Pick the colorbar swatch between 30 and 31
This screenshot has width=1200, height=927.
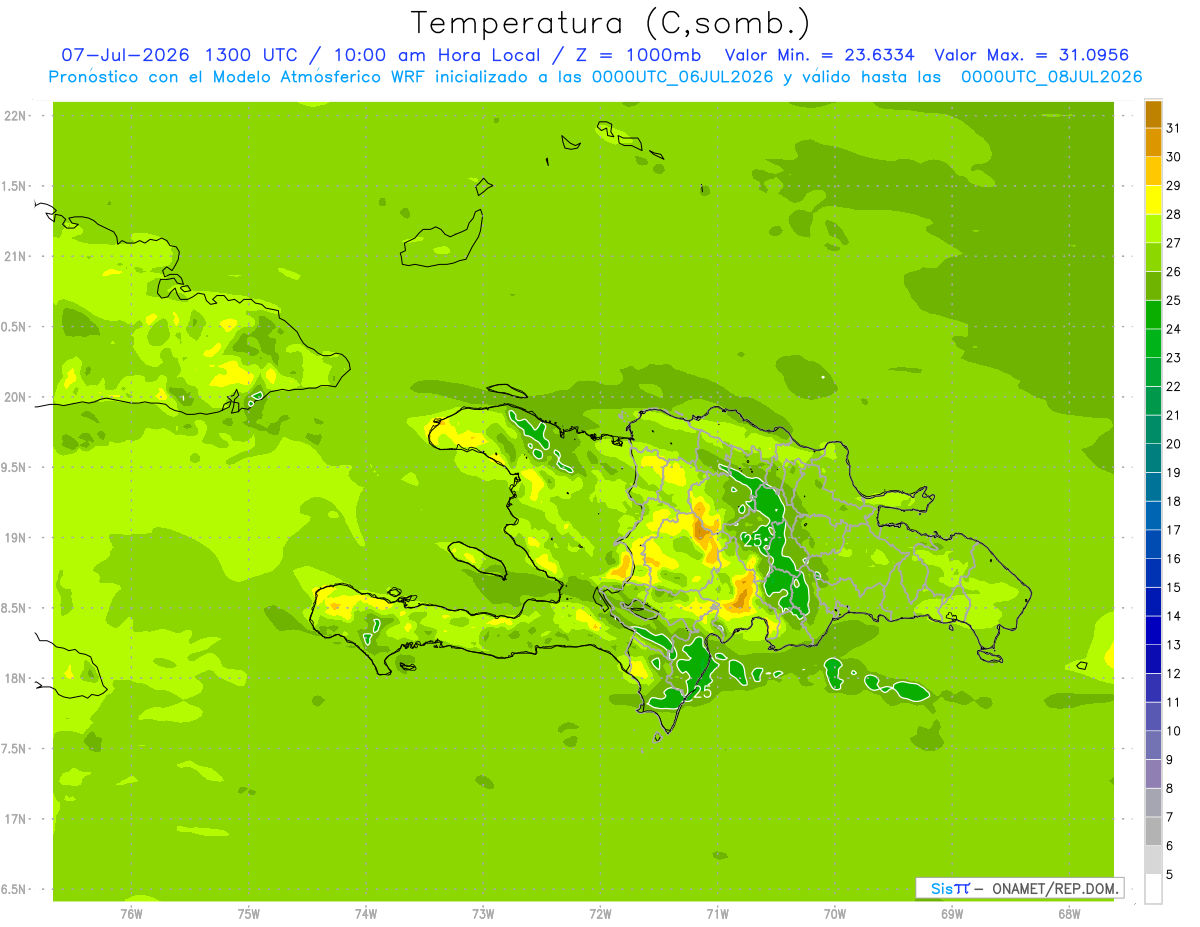point(1153,143)
